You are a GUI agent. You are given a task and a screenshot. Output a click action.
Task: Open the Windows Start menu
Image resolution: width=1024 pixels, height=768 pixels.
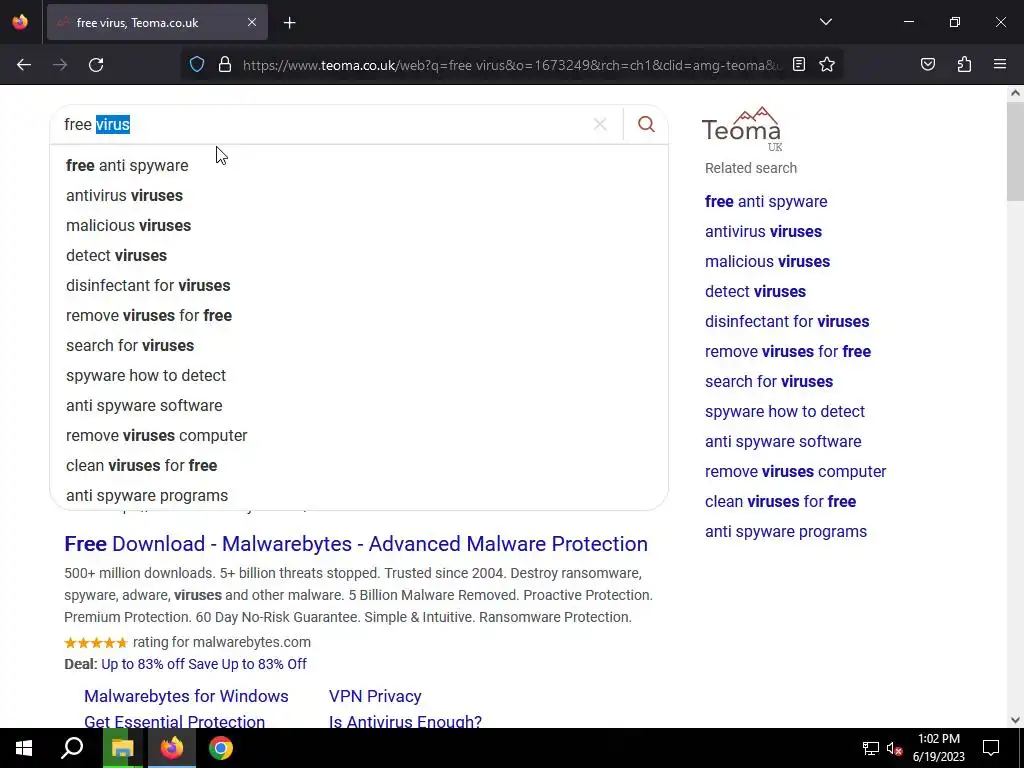click(24, 748)
